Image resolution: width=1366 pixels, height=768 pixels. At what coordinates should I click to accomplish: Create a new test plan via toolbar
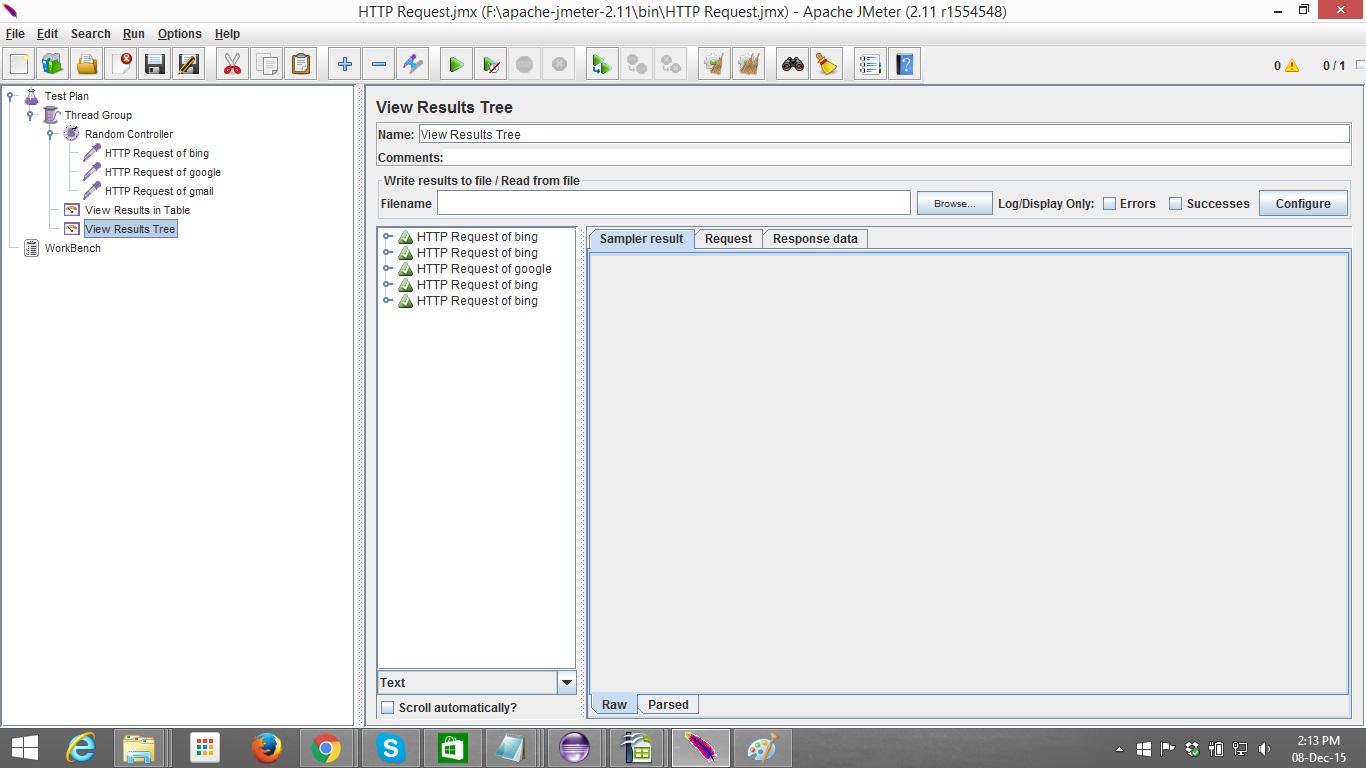click(19, 65)
